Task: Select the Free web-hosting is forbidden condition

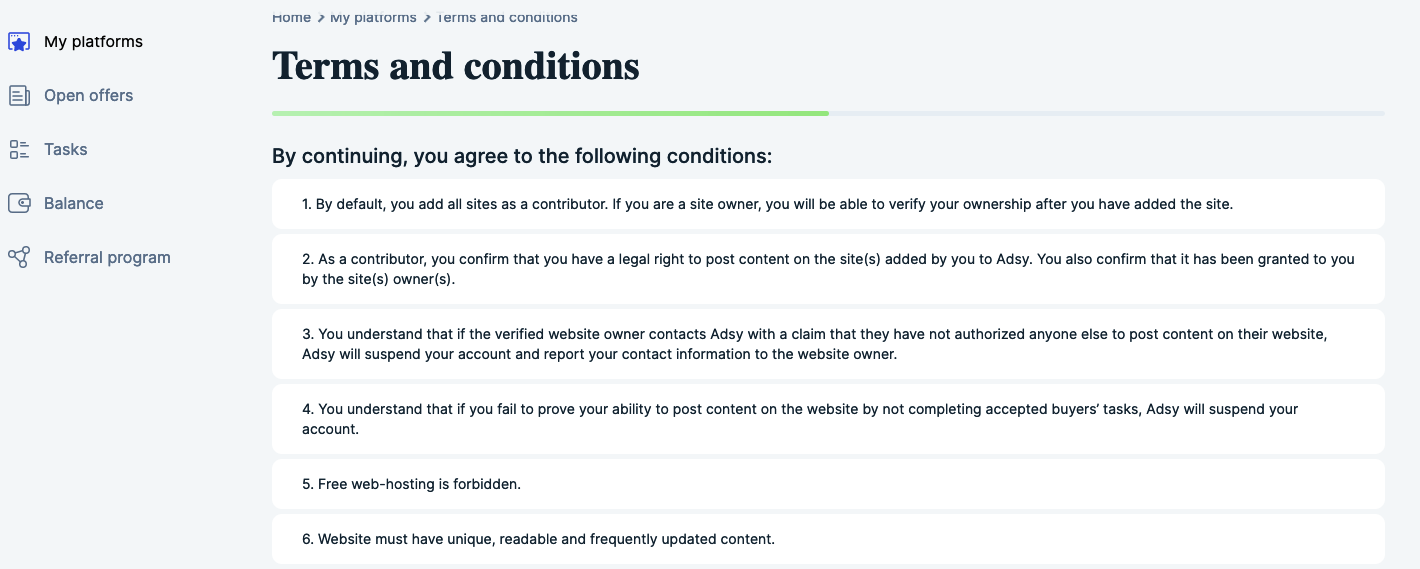Action: (x=828, y=484)
